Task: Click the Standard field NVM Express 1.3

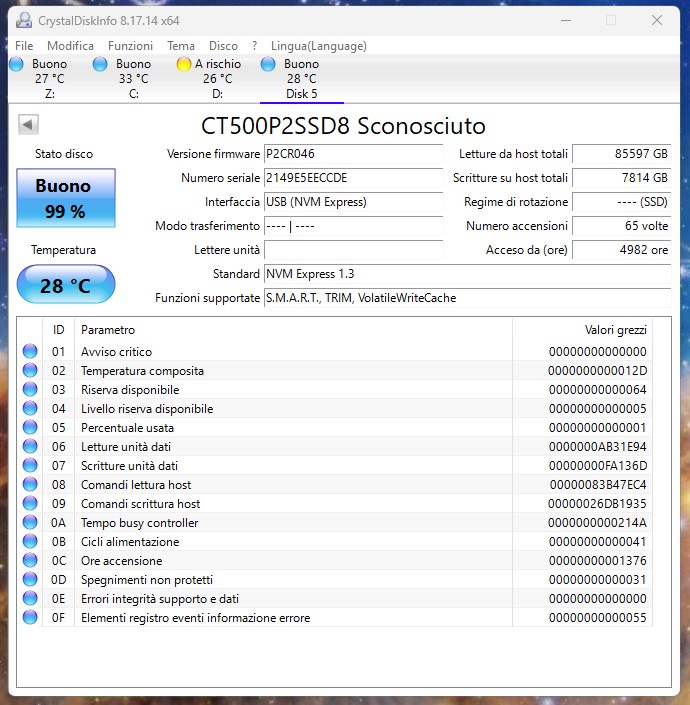Action: pyautogui.click(x=467, y=274)
